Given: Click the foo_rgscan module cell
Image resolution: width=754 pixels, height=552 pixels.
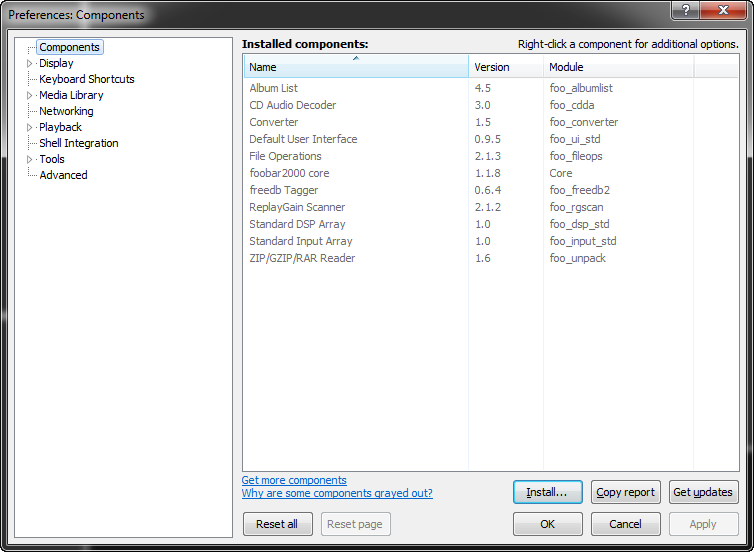Looking at the screenshot, I should [x=576, y=207].
